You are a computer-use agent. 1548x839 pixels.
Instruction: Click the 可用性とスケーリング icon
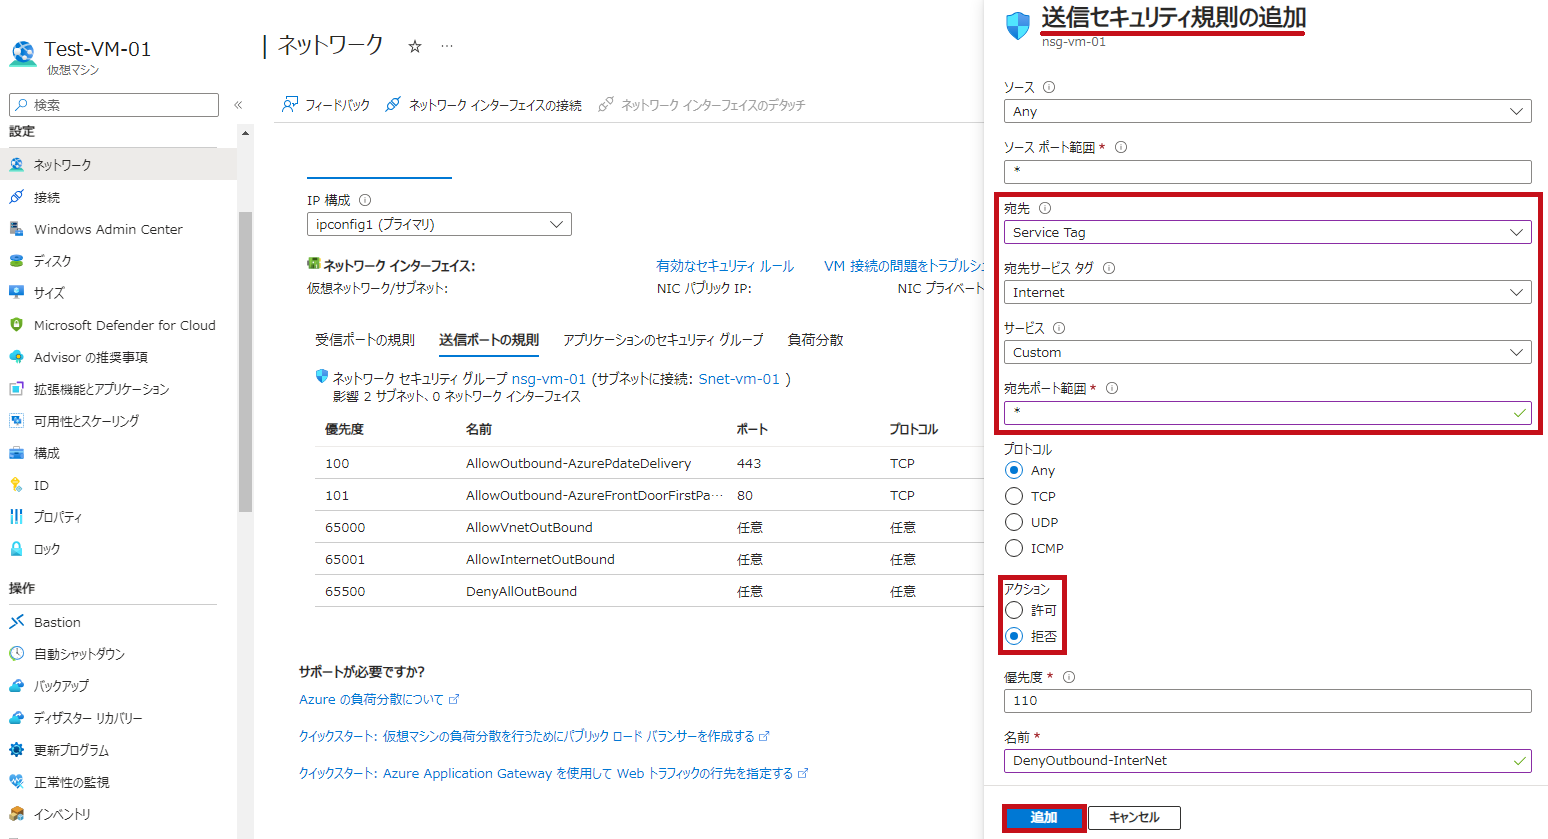pyautogui.click(x=16, y=421)
